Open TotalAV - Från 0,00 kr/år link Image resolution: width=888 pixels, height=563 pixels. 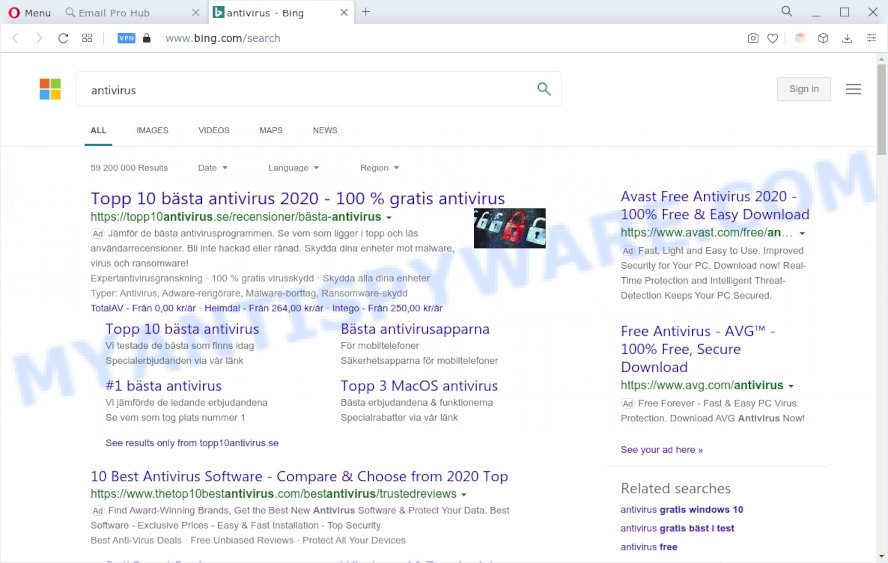pyautogui.click(x=143, y=308)
